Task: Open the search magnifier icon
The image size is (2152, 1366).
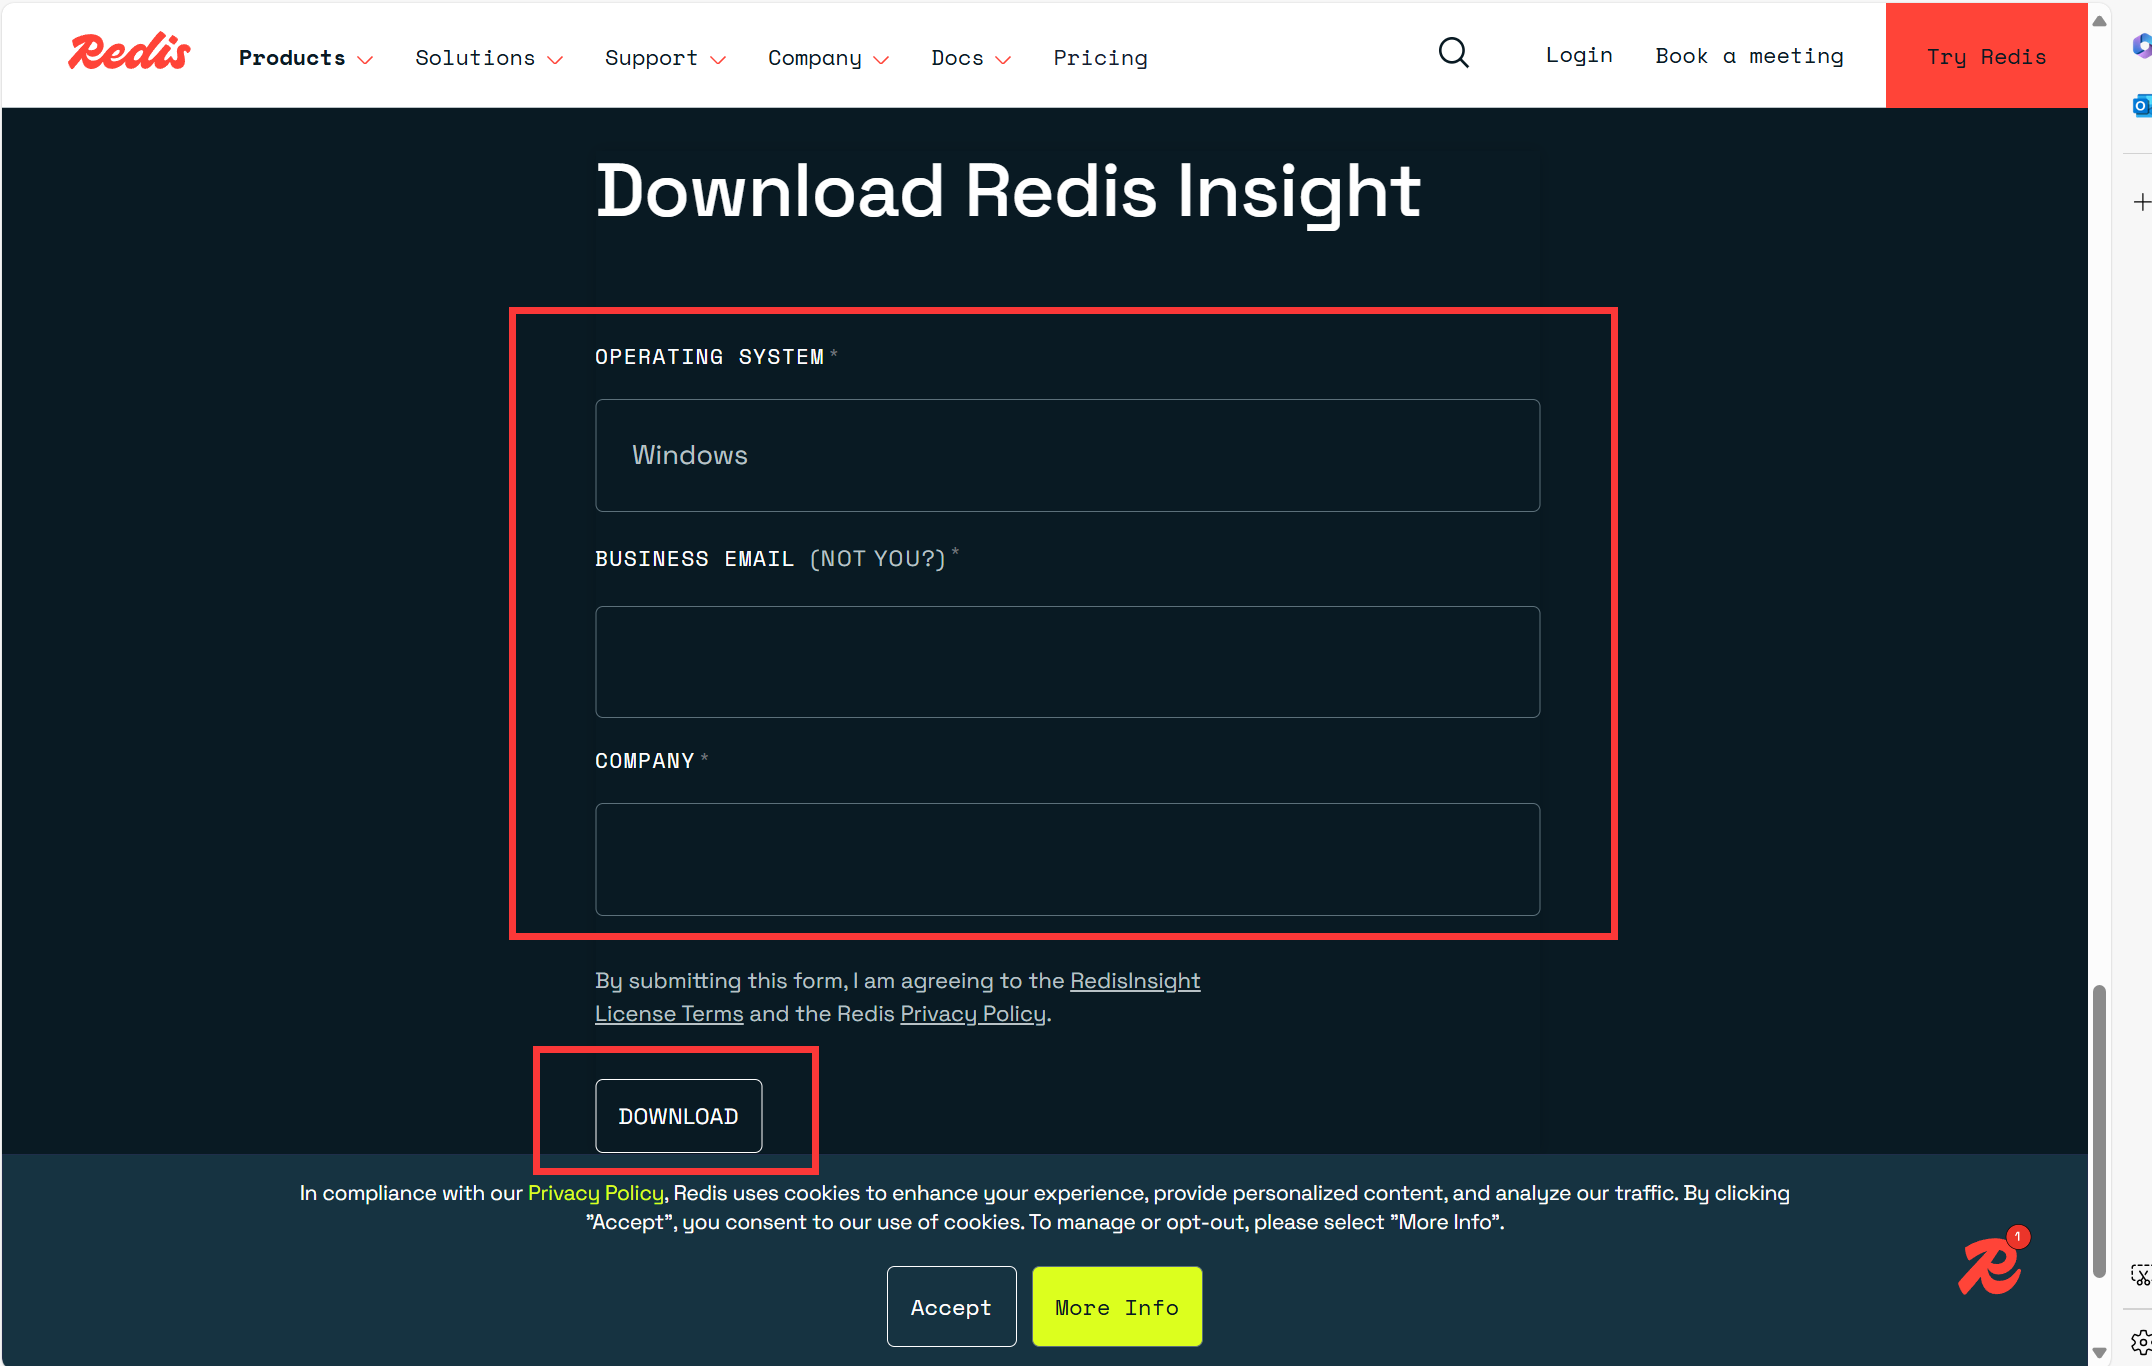Action: (1453, 53)
